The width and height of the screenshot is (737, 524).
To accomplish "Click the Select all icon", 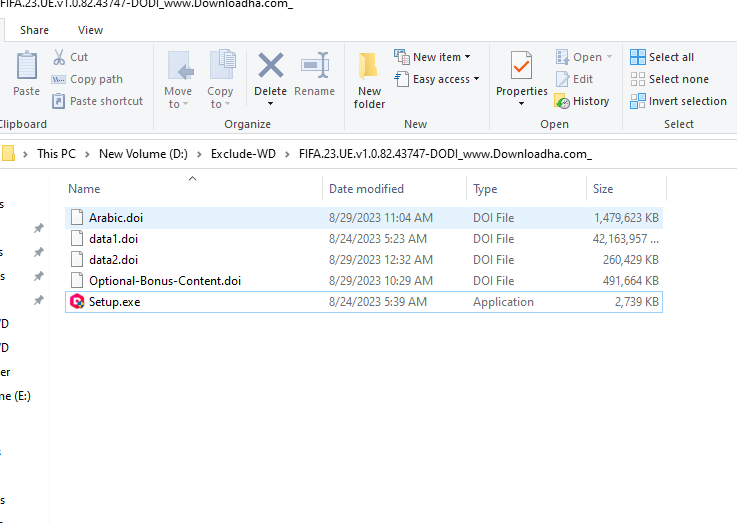I will tap(638, 57).
